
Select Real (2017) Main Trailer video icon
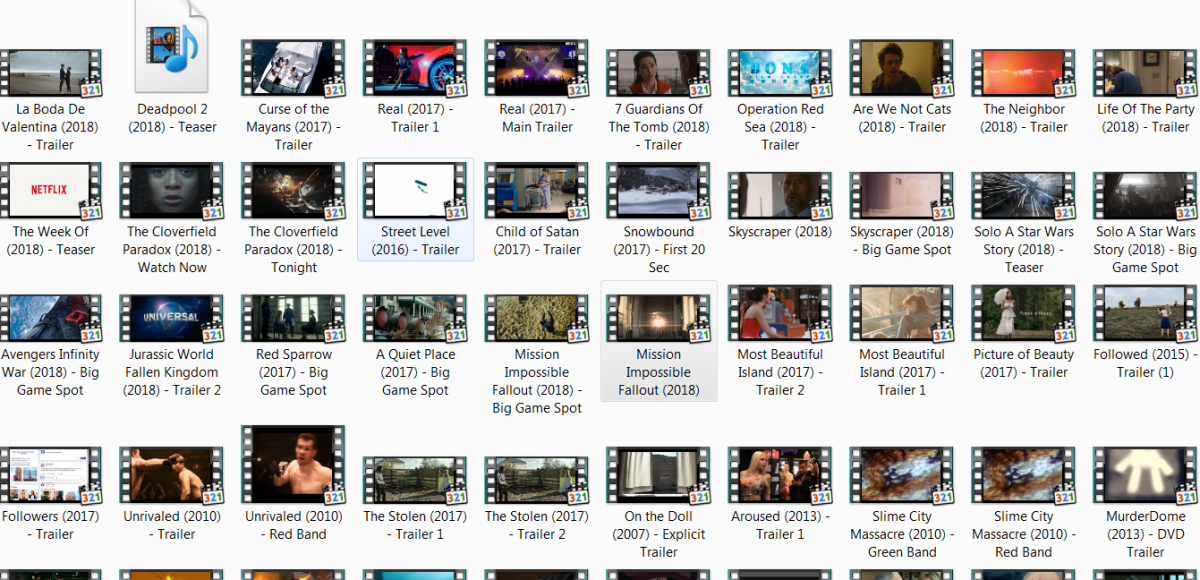[538, 69]
